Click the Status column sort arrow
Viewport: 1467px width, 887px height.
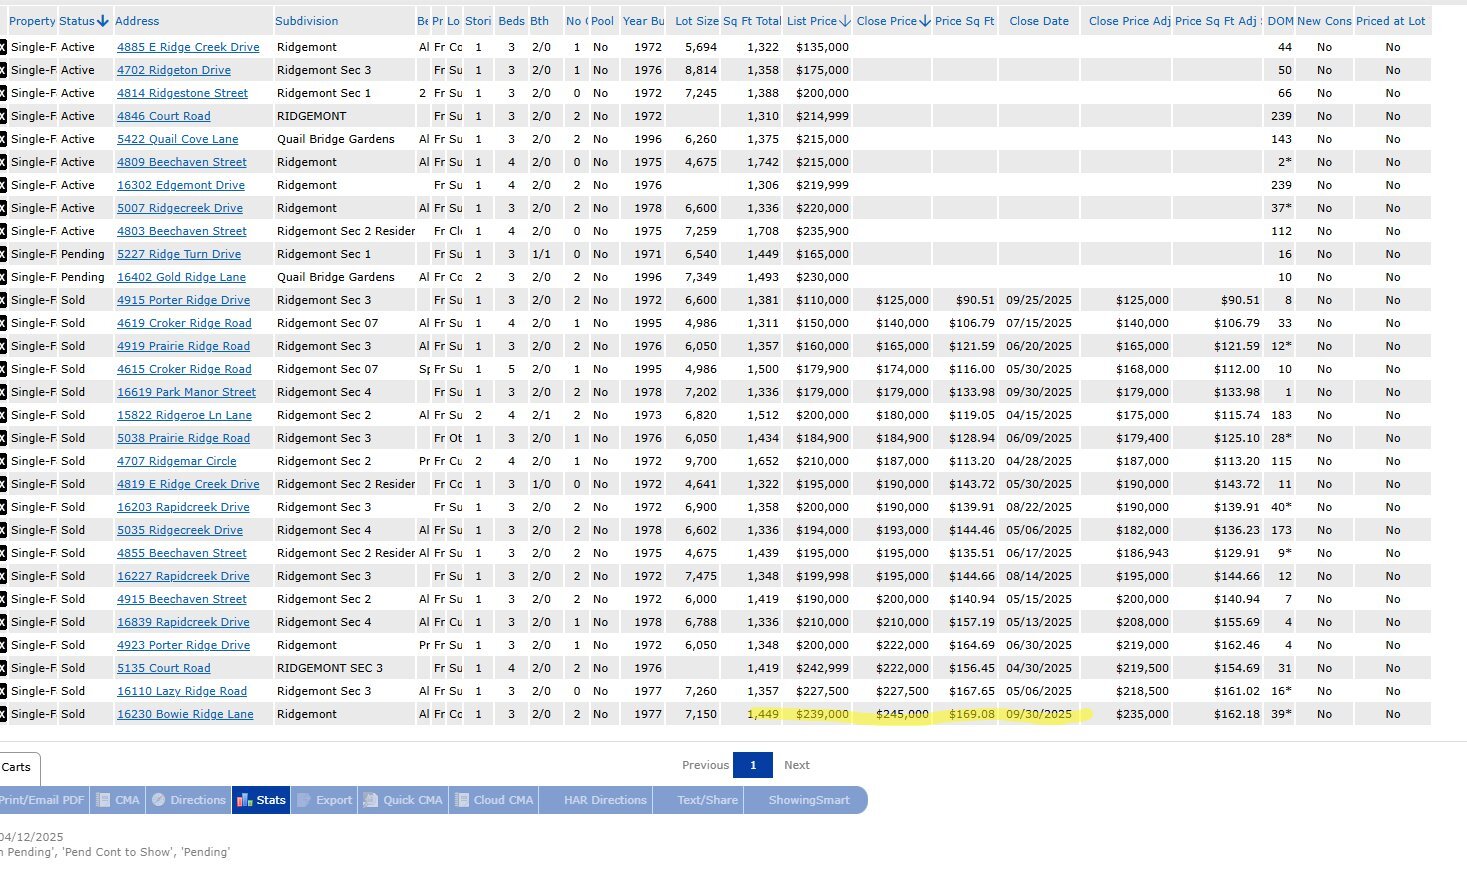103,21
